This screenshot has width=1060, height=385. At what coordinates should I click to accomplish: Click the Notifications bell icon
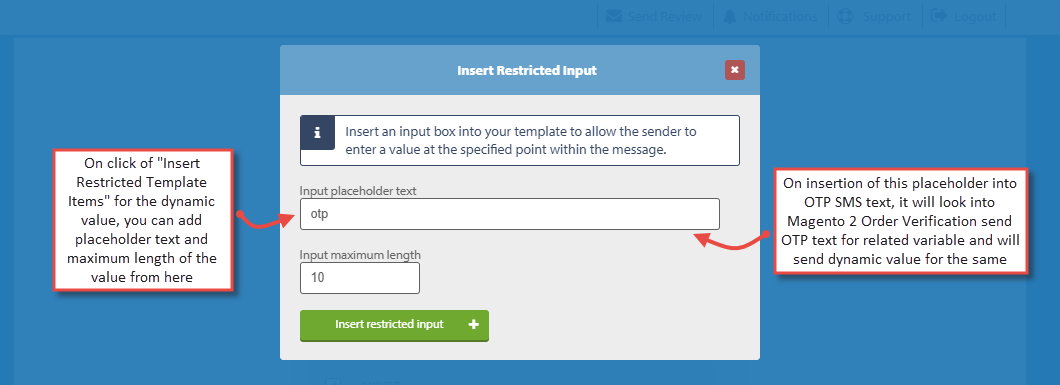(x=729, y=16)
